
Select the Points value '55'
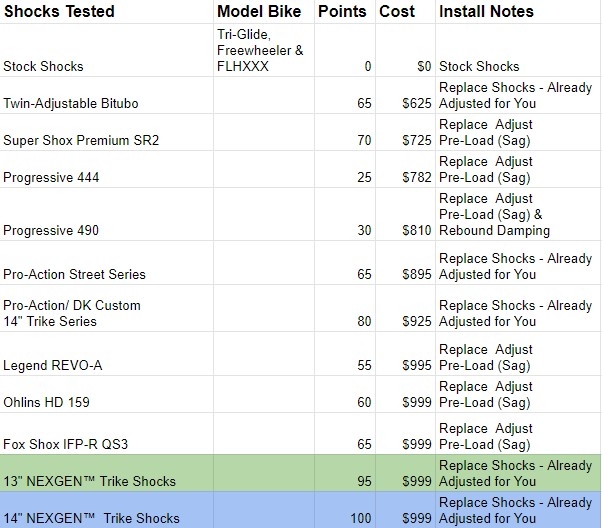(x=344, y=353)
